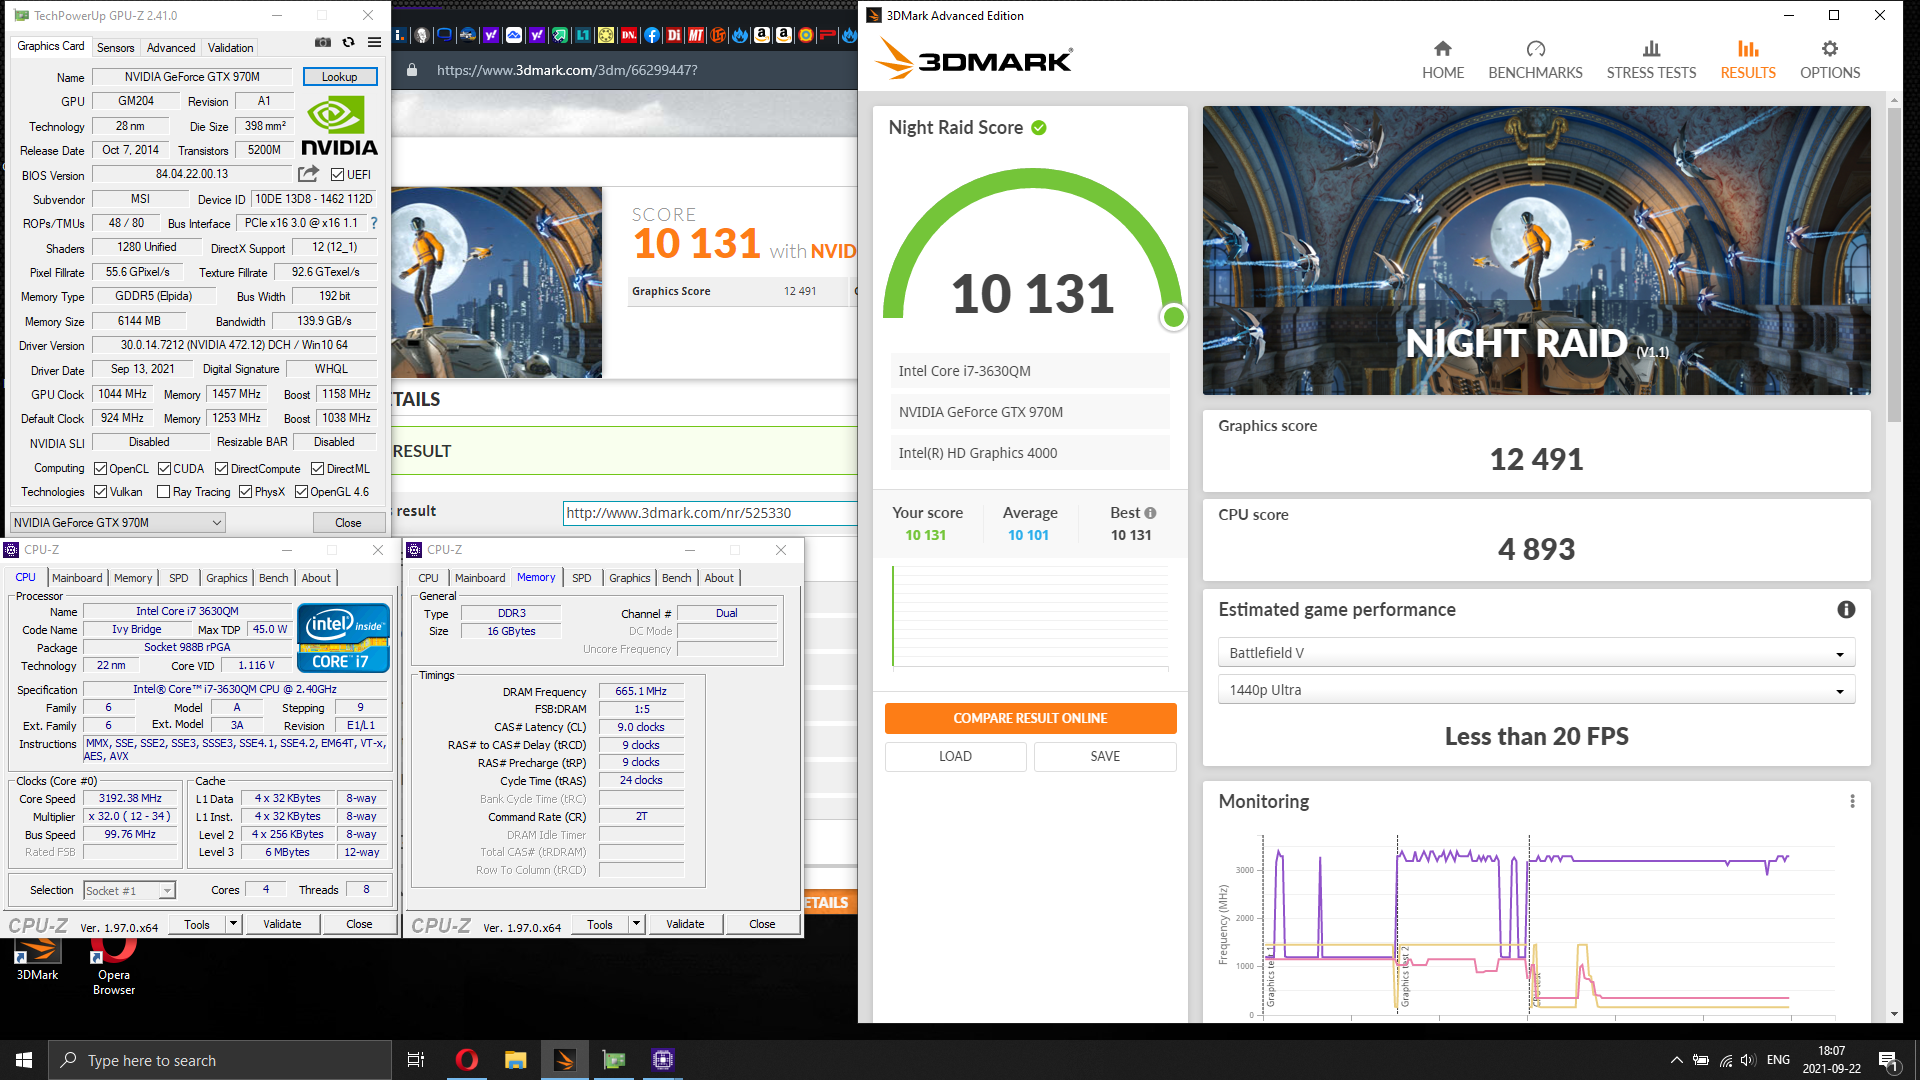Switch to the GPU-Z Validation tab
Viewport: 1920px width, 1080px height.
[x=230, y=48]
